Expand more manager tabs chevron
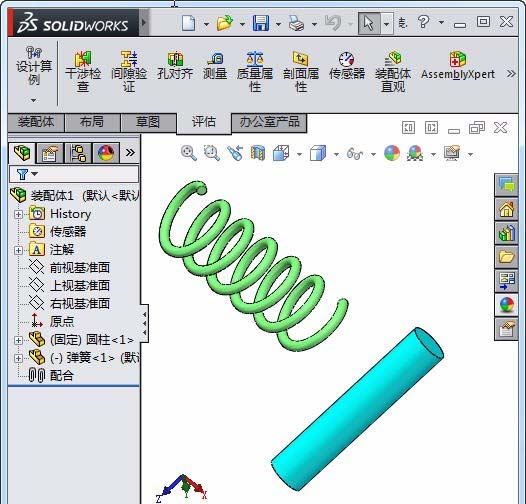526x504 pixels. click(130, 153)
